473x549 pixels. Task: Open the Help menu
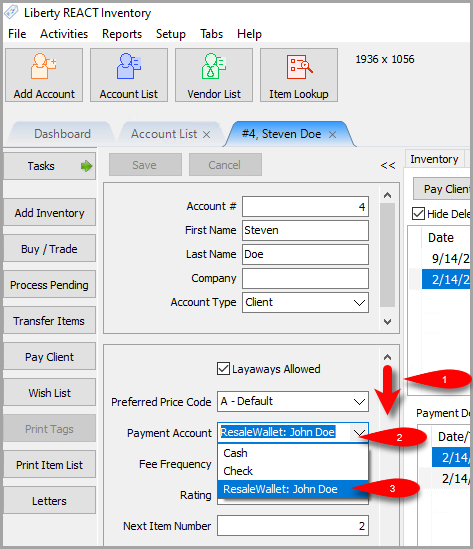249,34
